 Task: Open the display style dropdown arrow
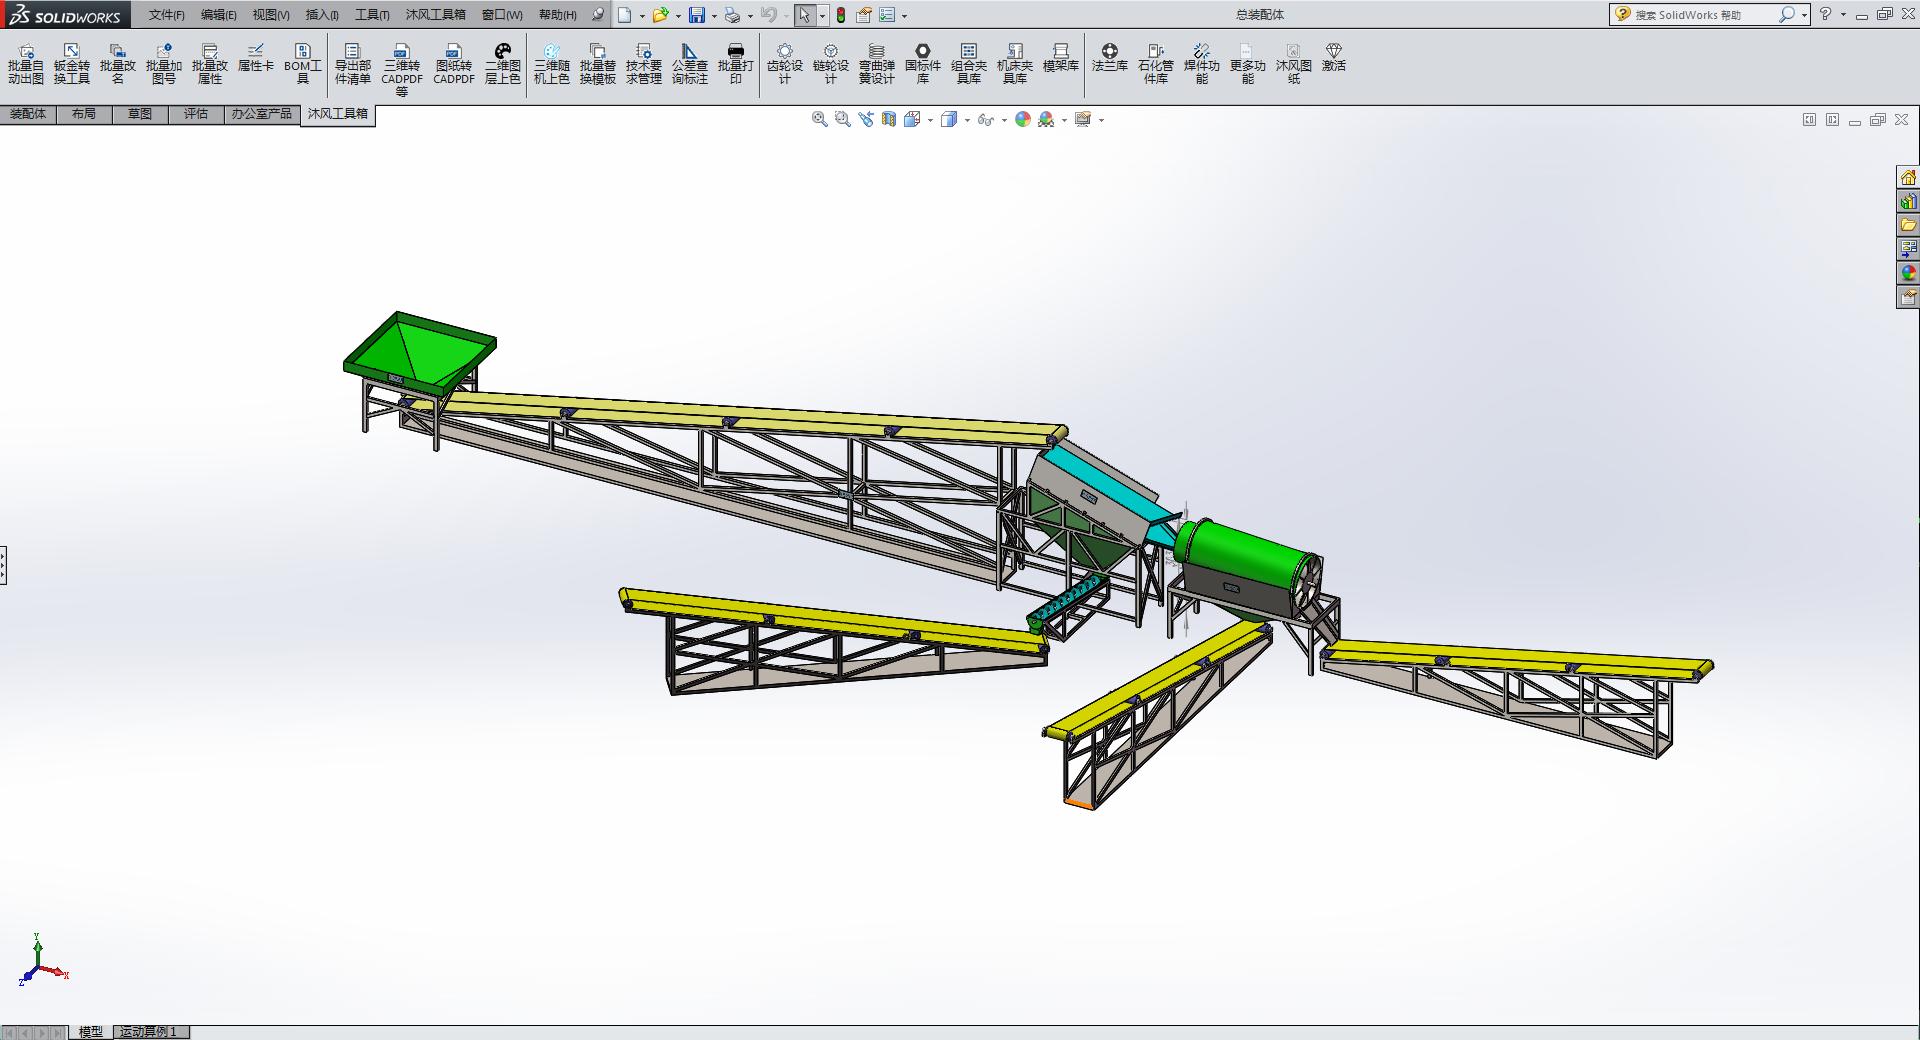click(x=967, y=121)
